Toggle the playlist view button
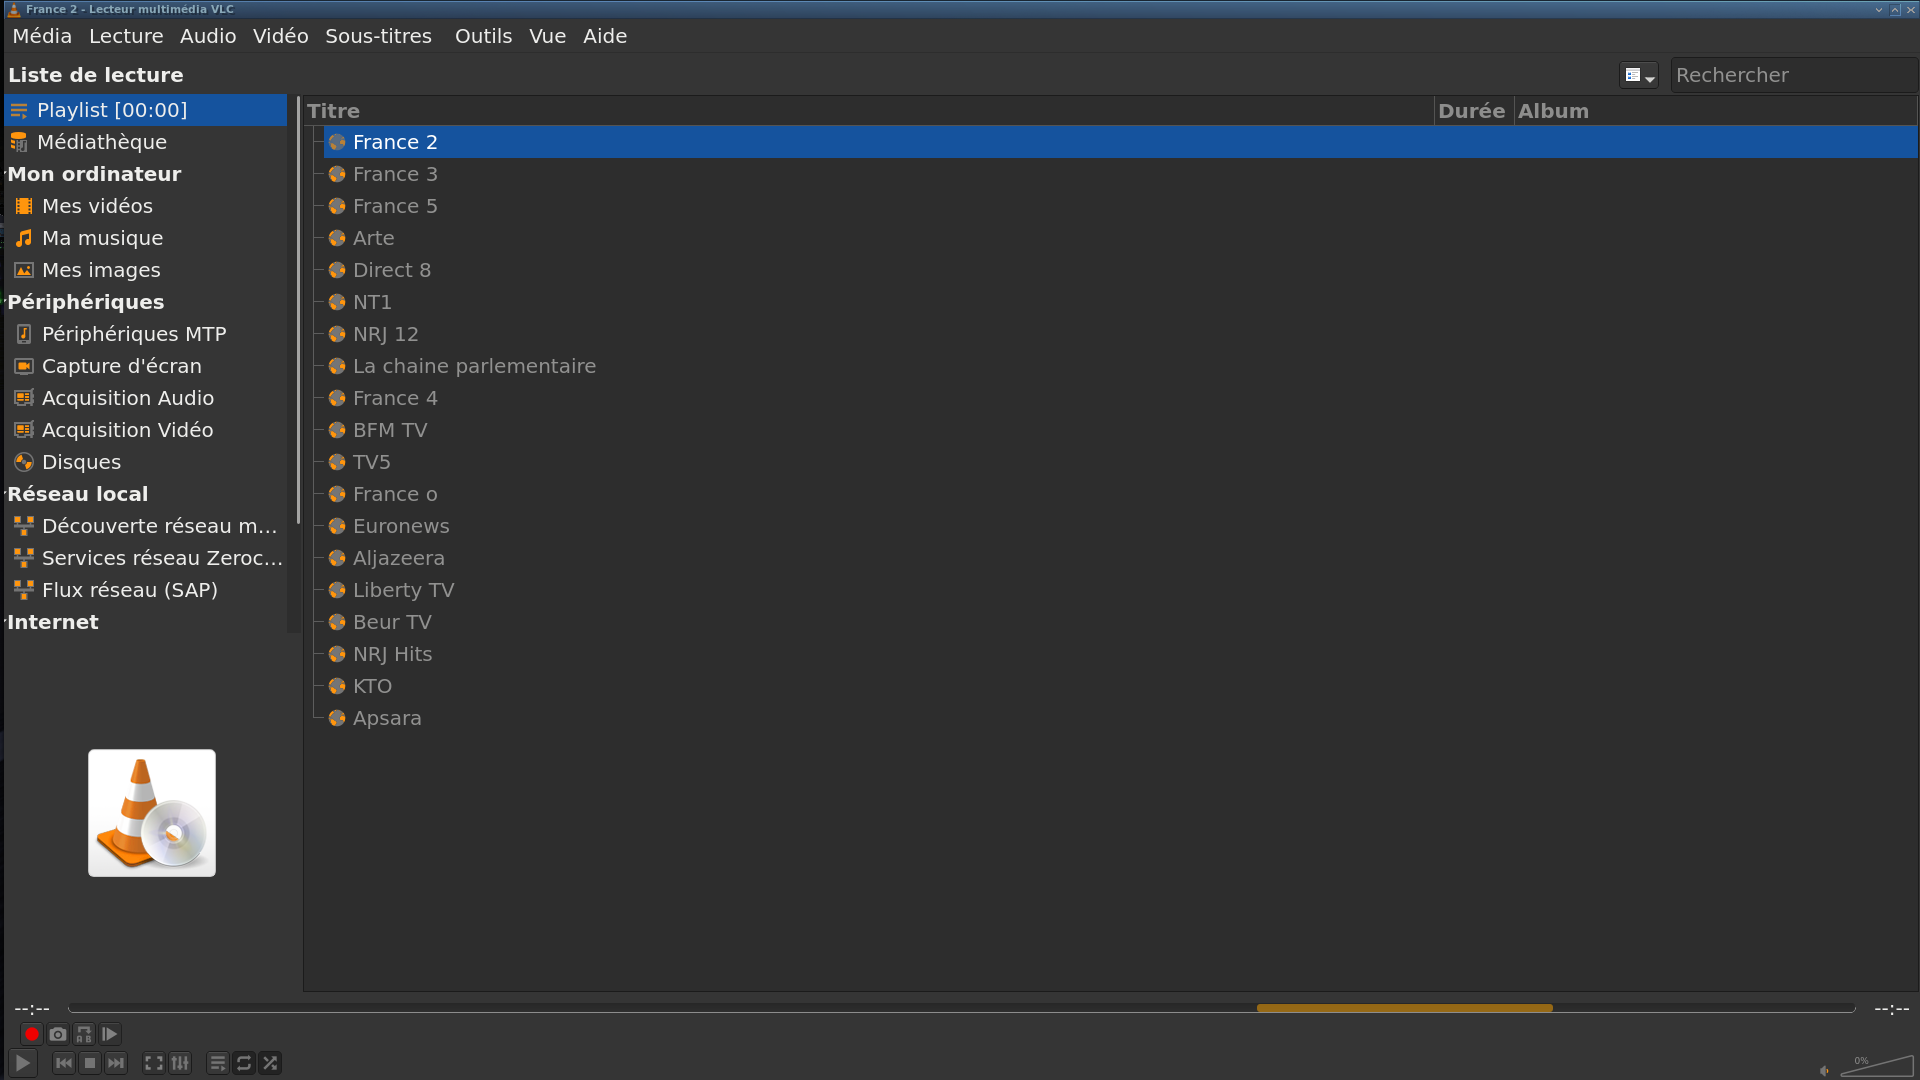The height and width of the screenshot is (1080, 1920). coord(218,1063)
